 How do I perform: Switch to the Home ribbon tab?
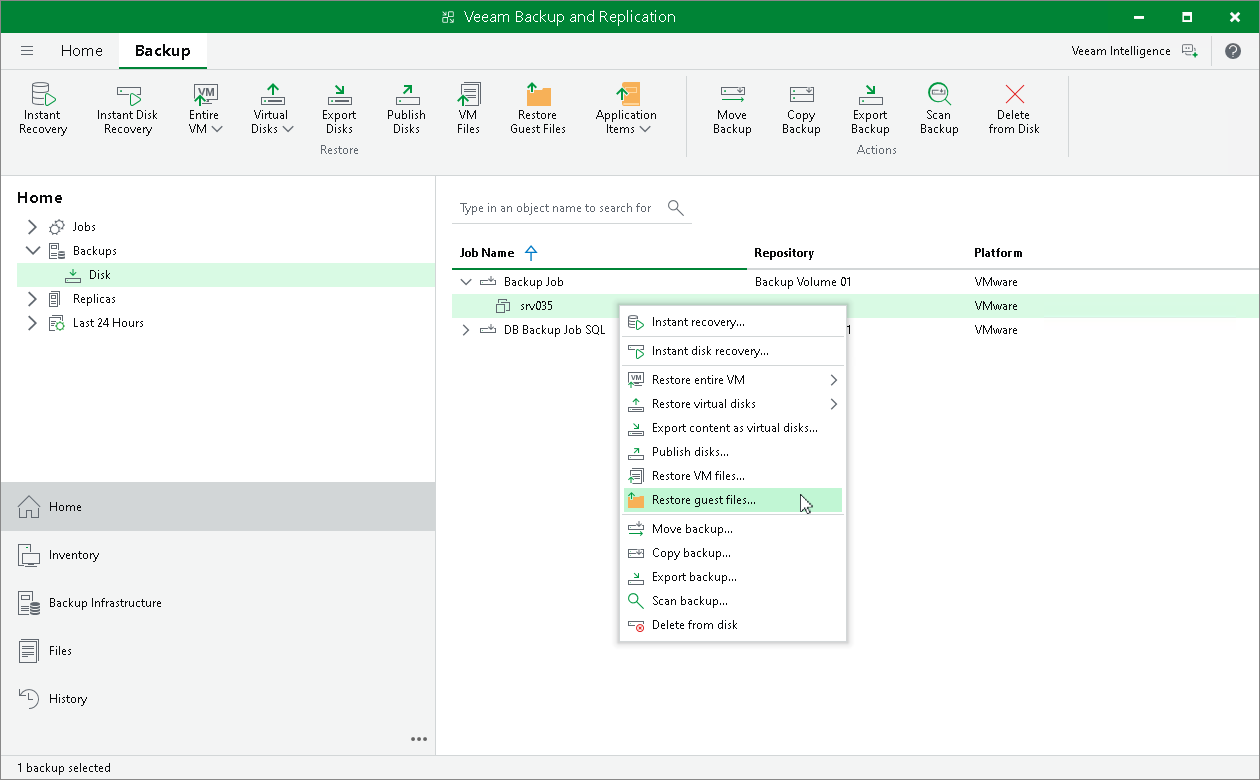(x=81, y=51)
